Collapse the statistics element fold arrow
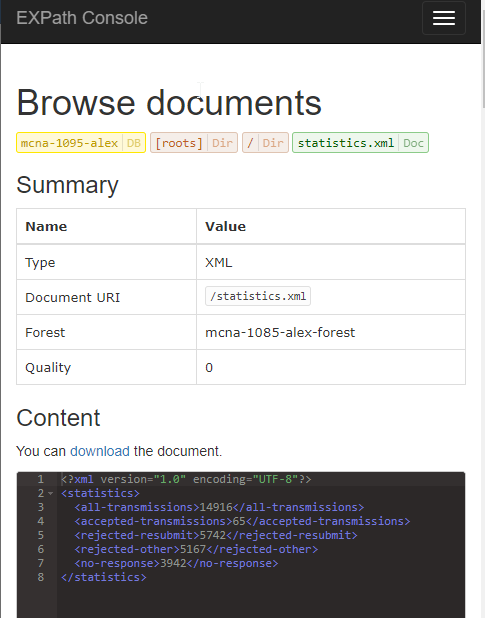This screenshot has height=618, width=485. [x=50, y=493]
